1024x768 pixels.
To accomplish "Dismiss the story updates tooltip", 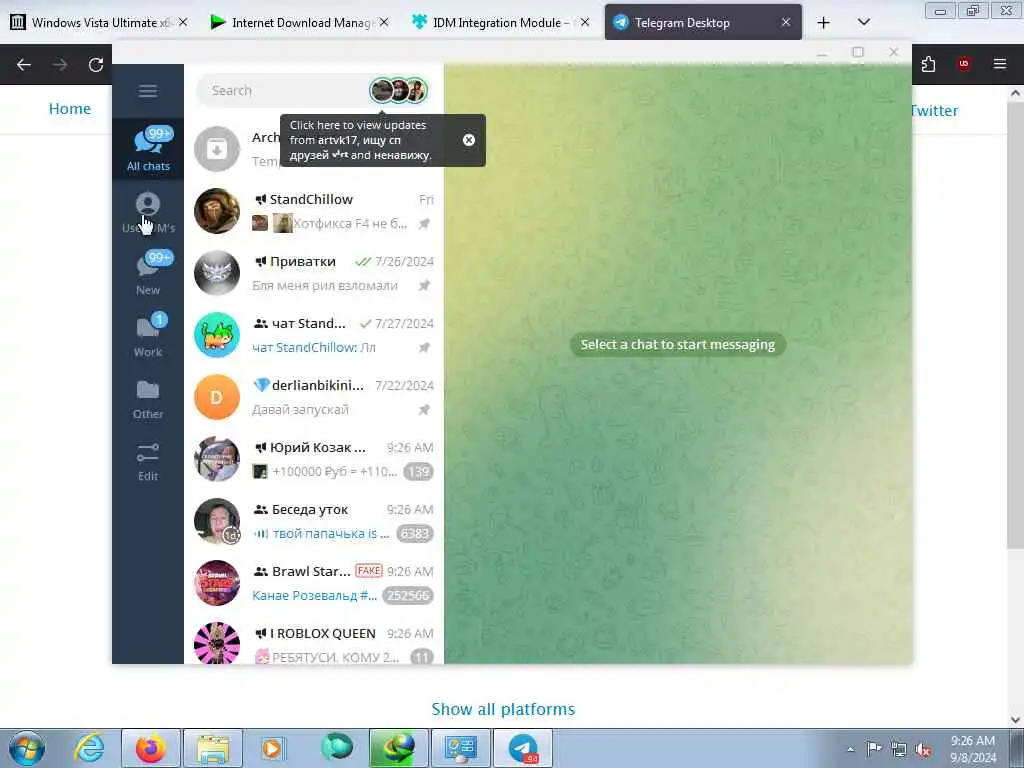I will [469, 140].
